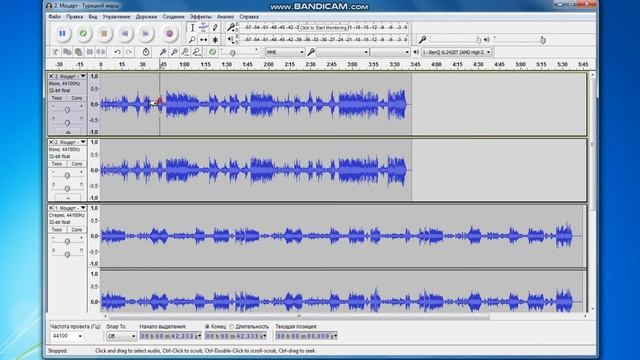This screenshot has width=640, height=360.
Task: Select the Конец radio button
Action: click(x=207, y=327)
